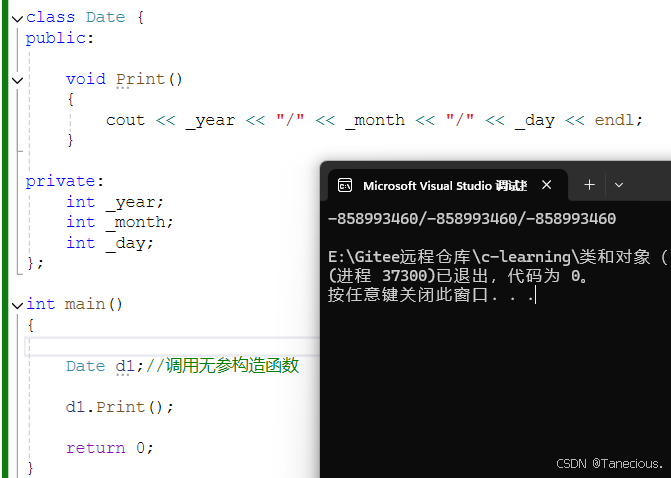Viewport: 671px width, 478px height.
Task: Click endl at the end of the cout line
Action: pyautogui.click(x=614, y=120)
